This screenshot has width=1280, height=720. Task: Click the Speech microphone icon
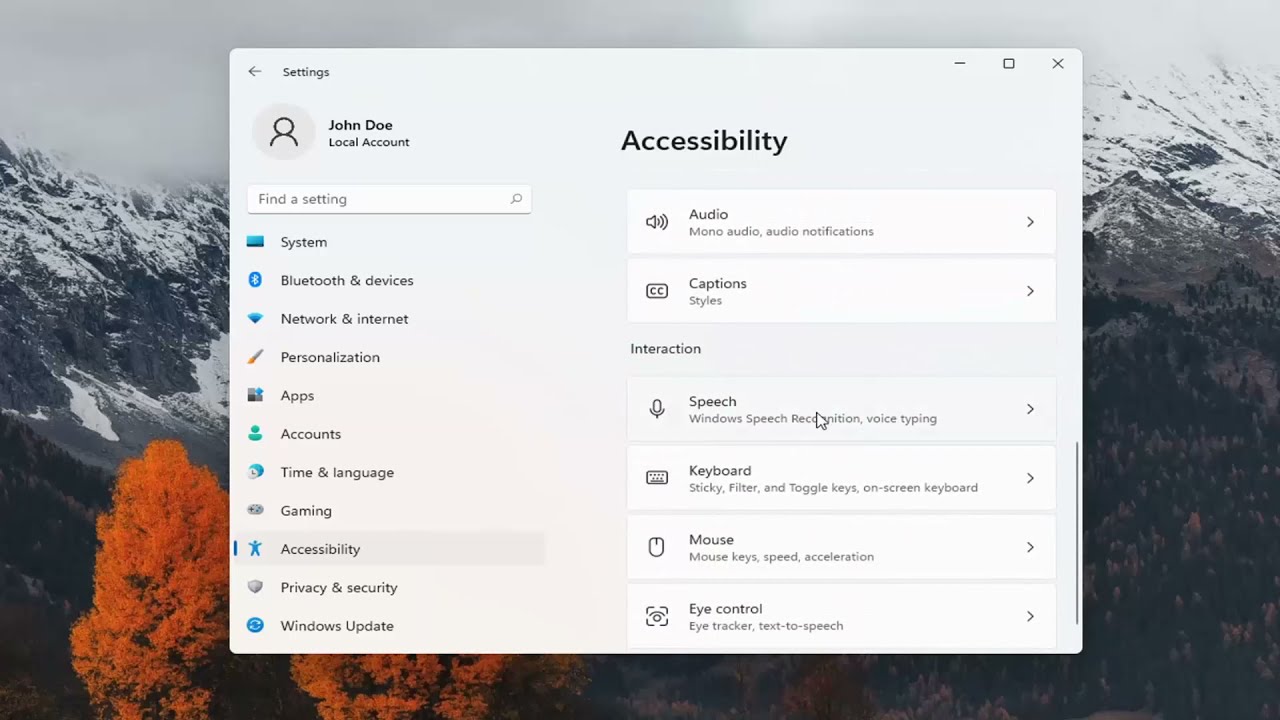click(657, 409)
